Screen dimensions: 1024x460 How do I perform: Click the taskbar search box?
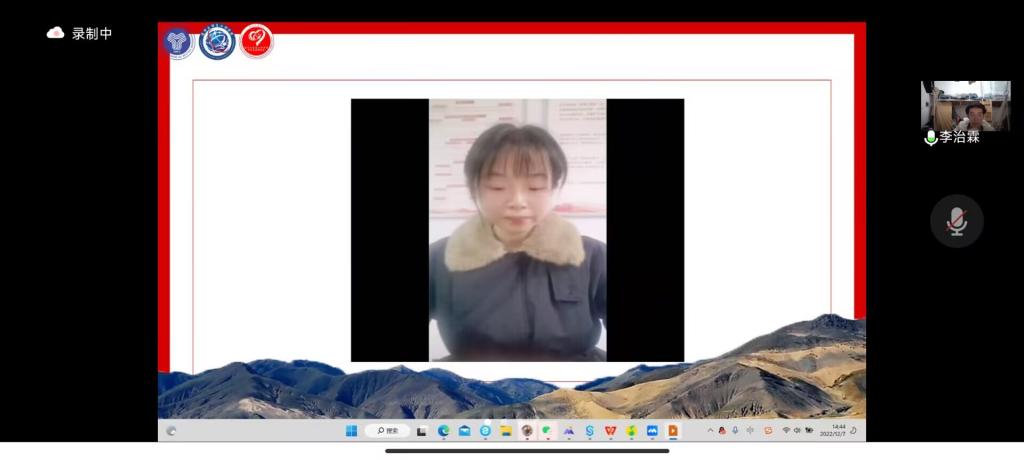pos(387,431)
